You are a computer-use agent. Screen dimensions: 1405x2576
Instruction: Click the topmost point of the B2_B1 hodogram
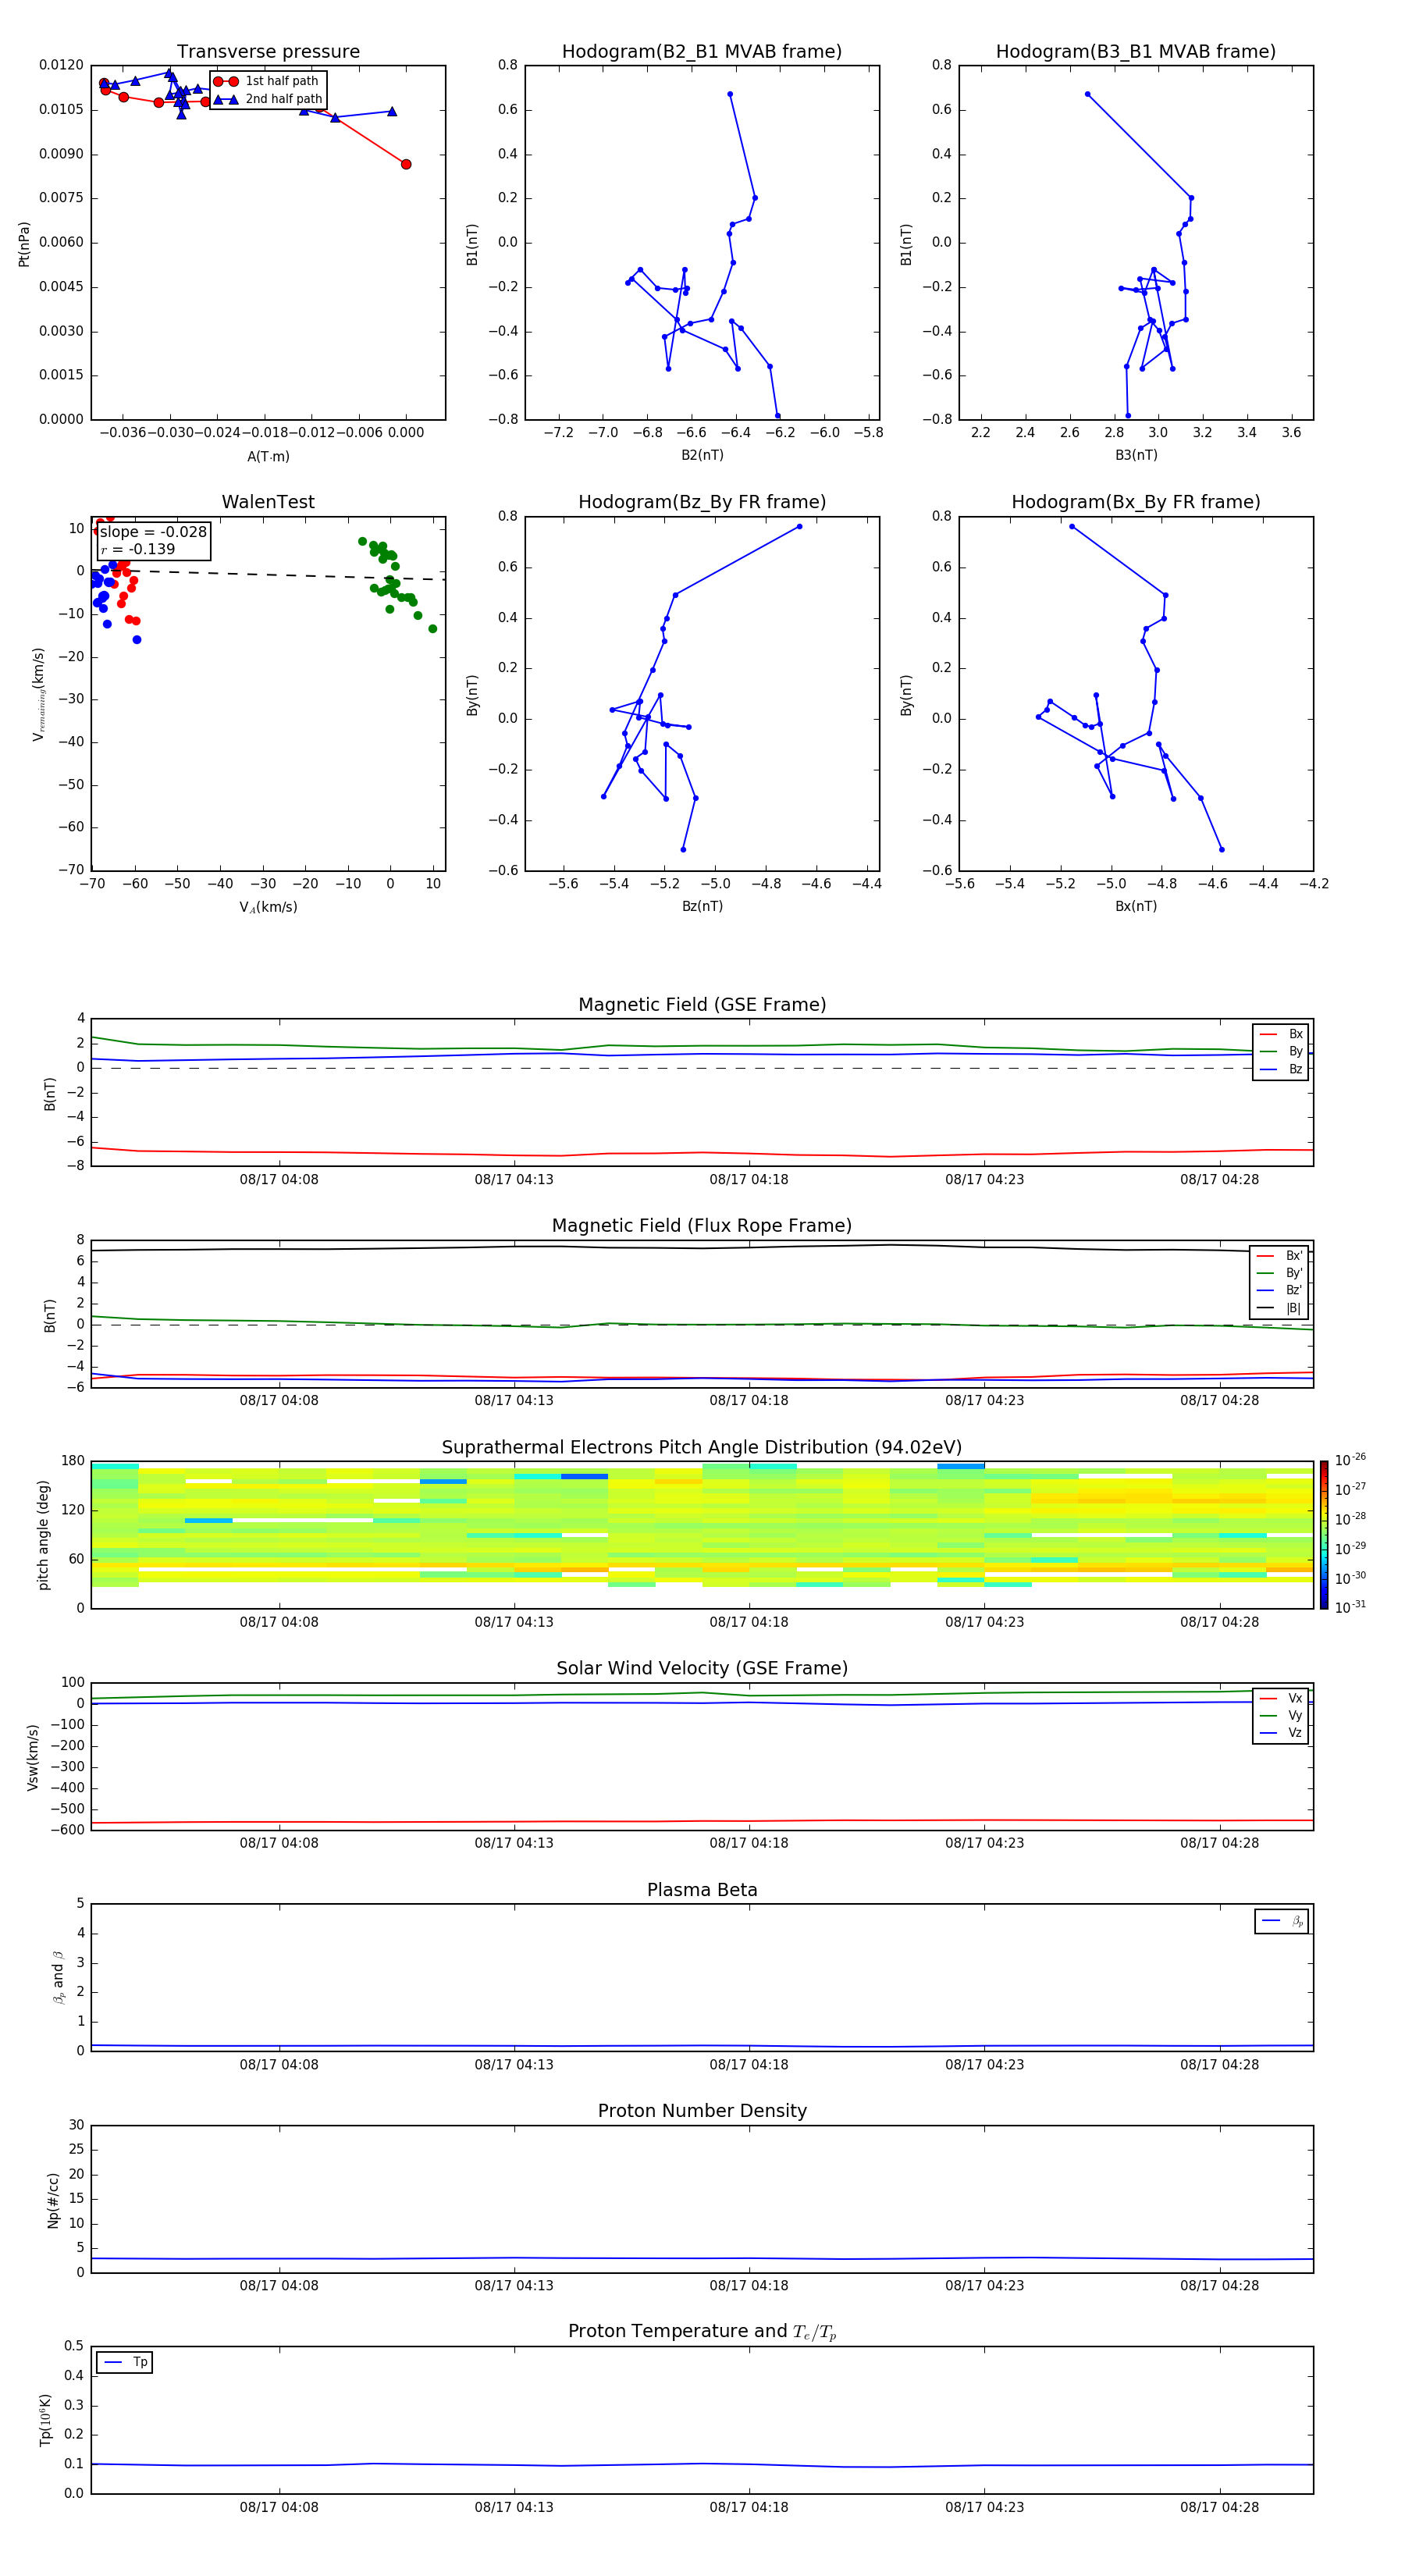click(730, 94)
